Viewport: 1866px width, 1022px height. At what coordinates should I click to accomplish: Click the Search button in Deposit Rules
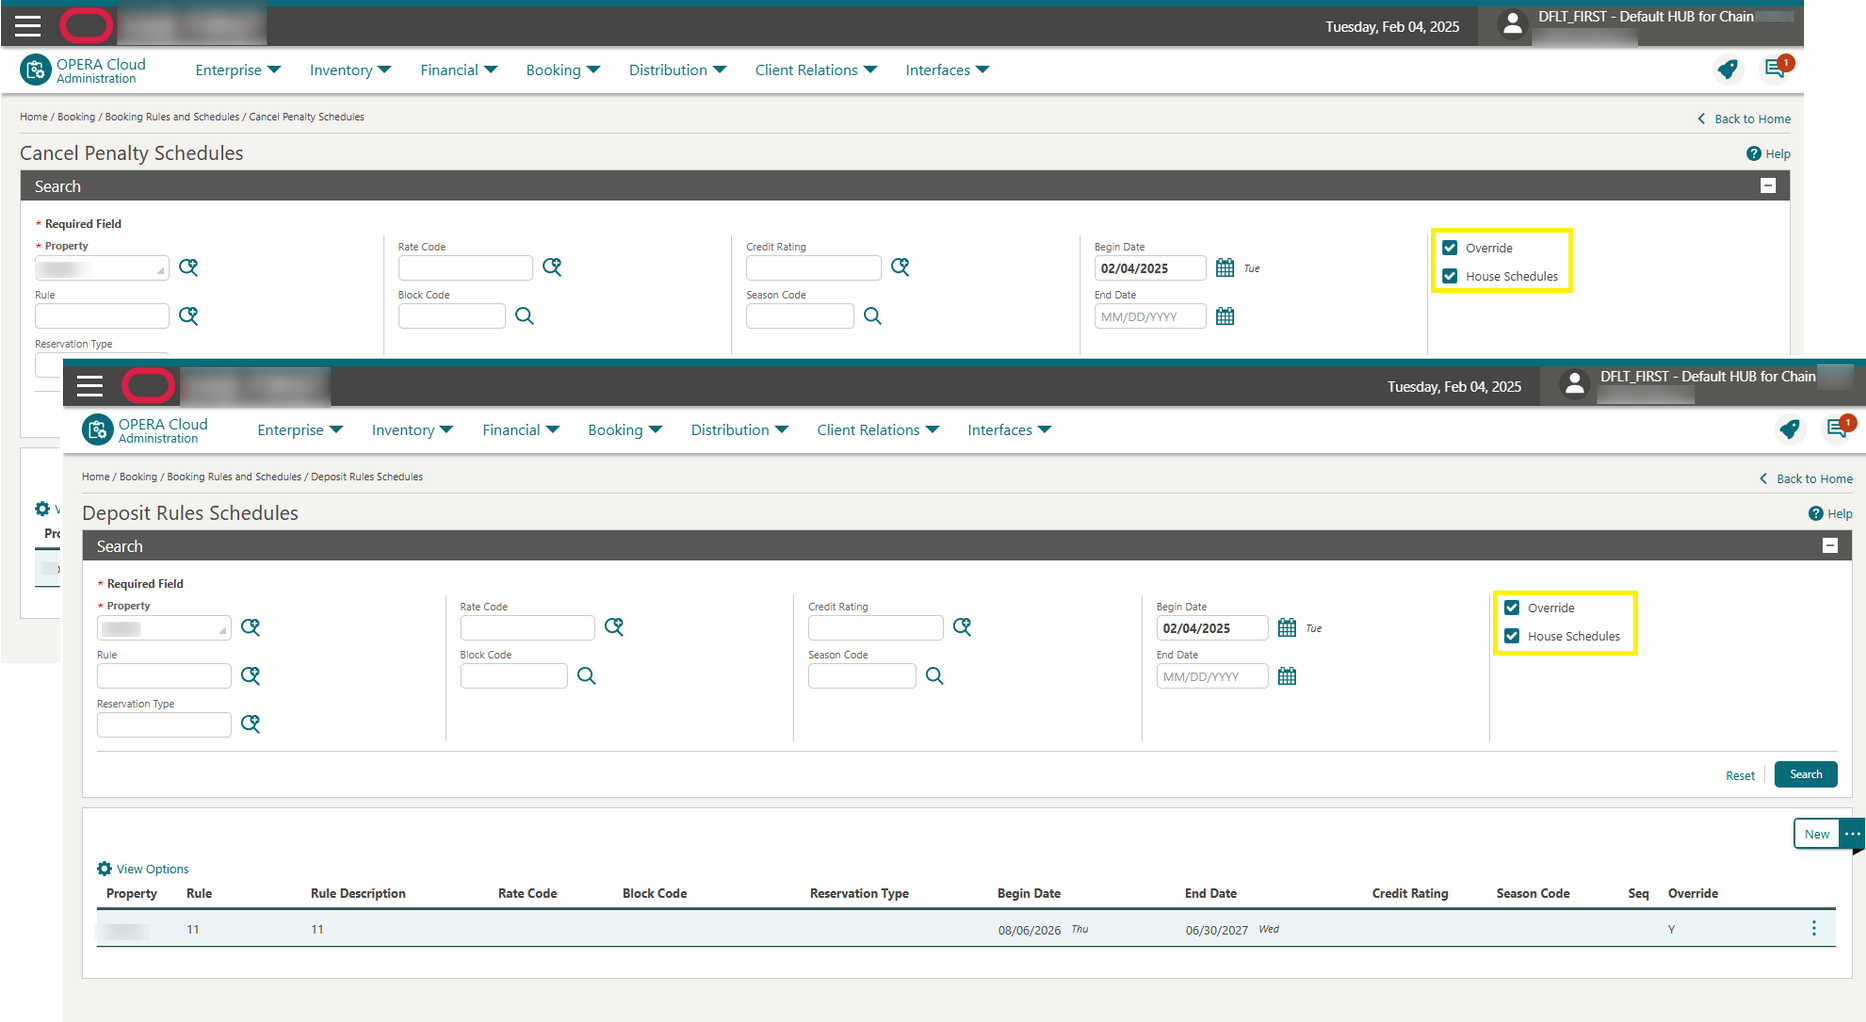point(1805,774)
